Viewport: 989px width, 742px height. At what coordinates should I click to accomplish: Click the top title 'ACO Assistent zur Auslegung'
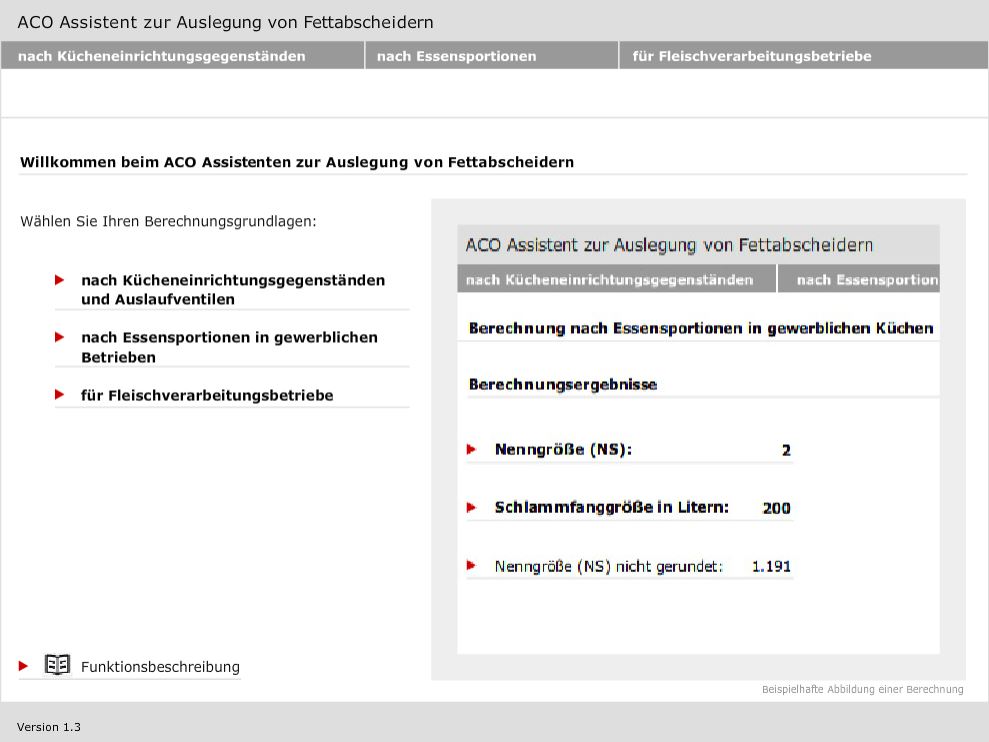click(x=225, y=22)
